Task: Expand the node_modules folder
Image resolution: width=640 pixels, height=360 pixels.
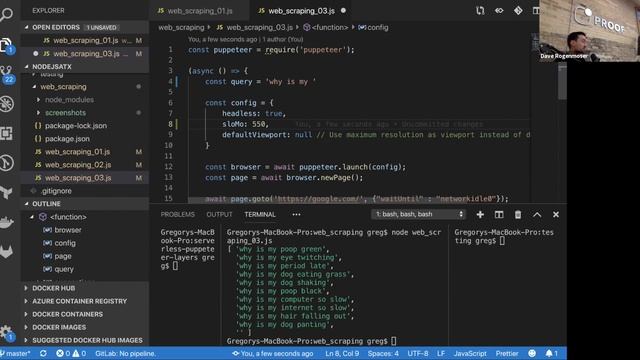Action: tap(39, 100)
